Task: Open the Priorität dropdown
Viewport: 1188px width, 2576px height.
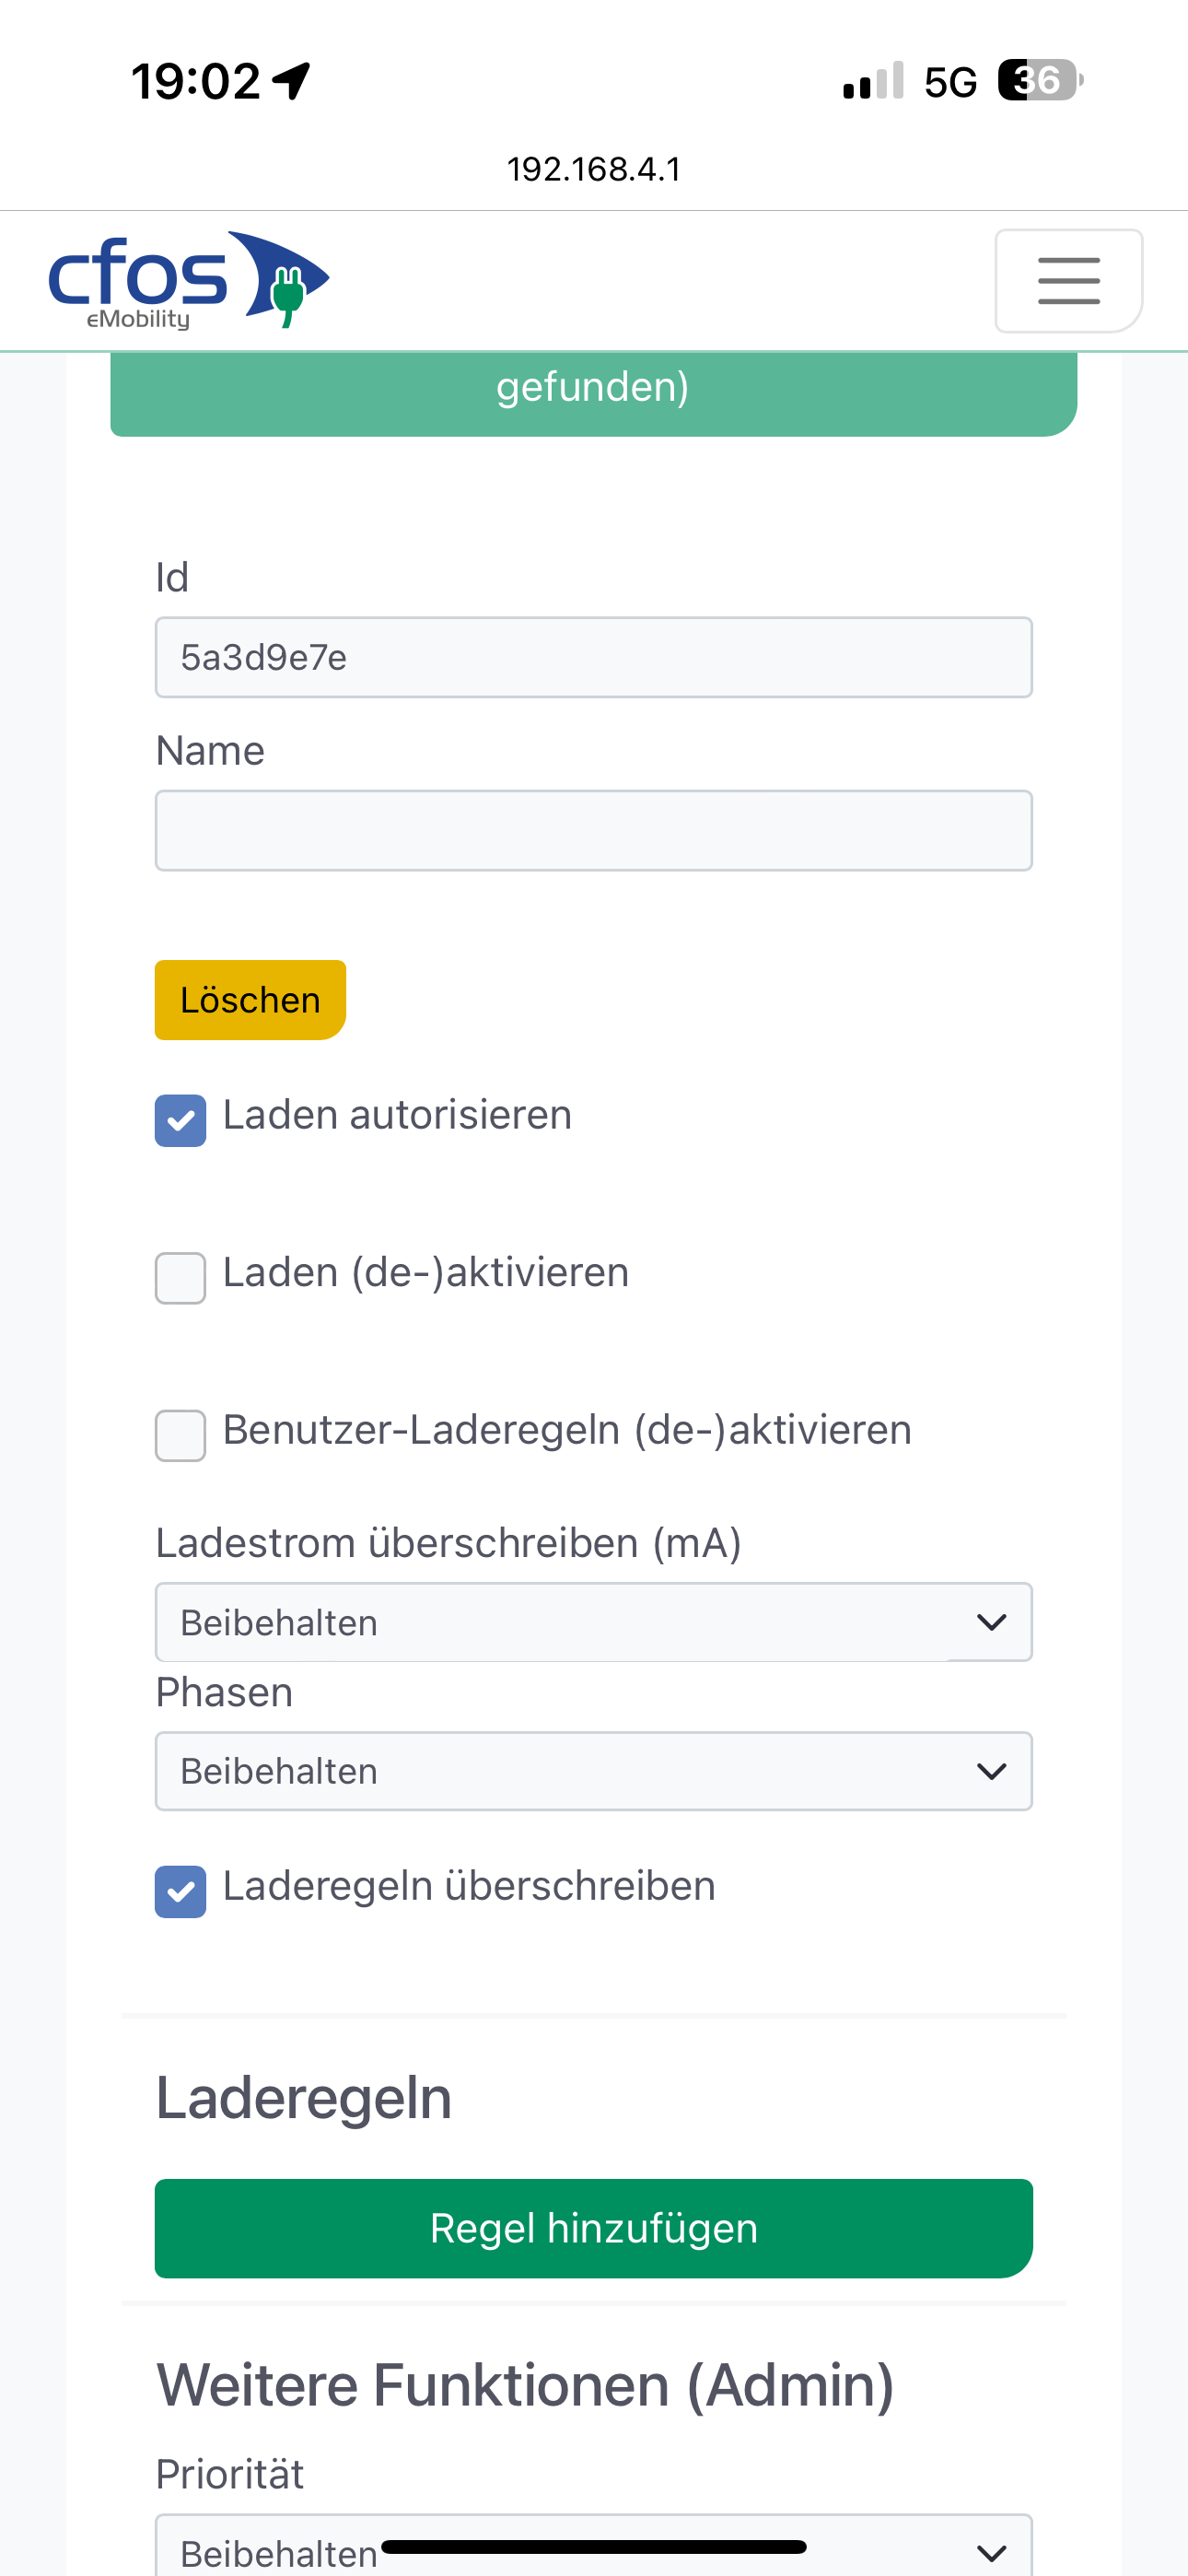Action: (x=594, y=2546)
